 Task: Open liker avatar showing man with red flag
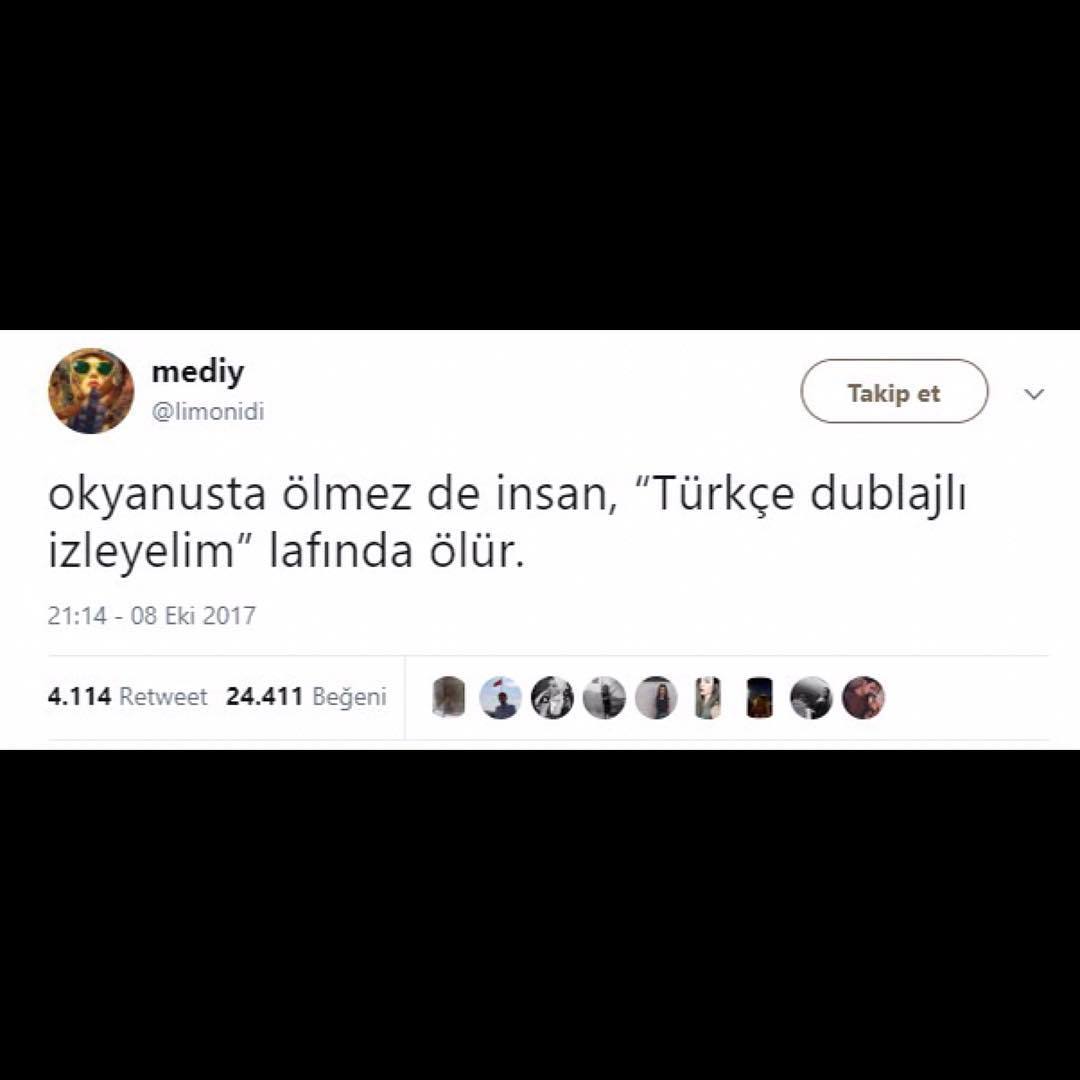500,698
